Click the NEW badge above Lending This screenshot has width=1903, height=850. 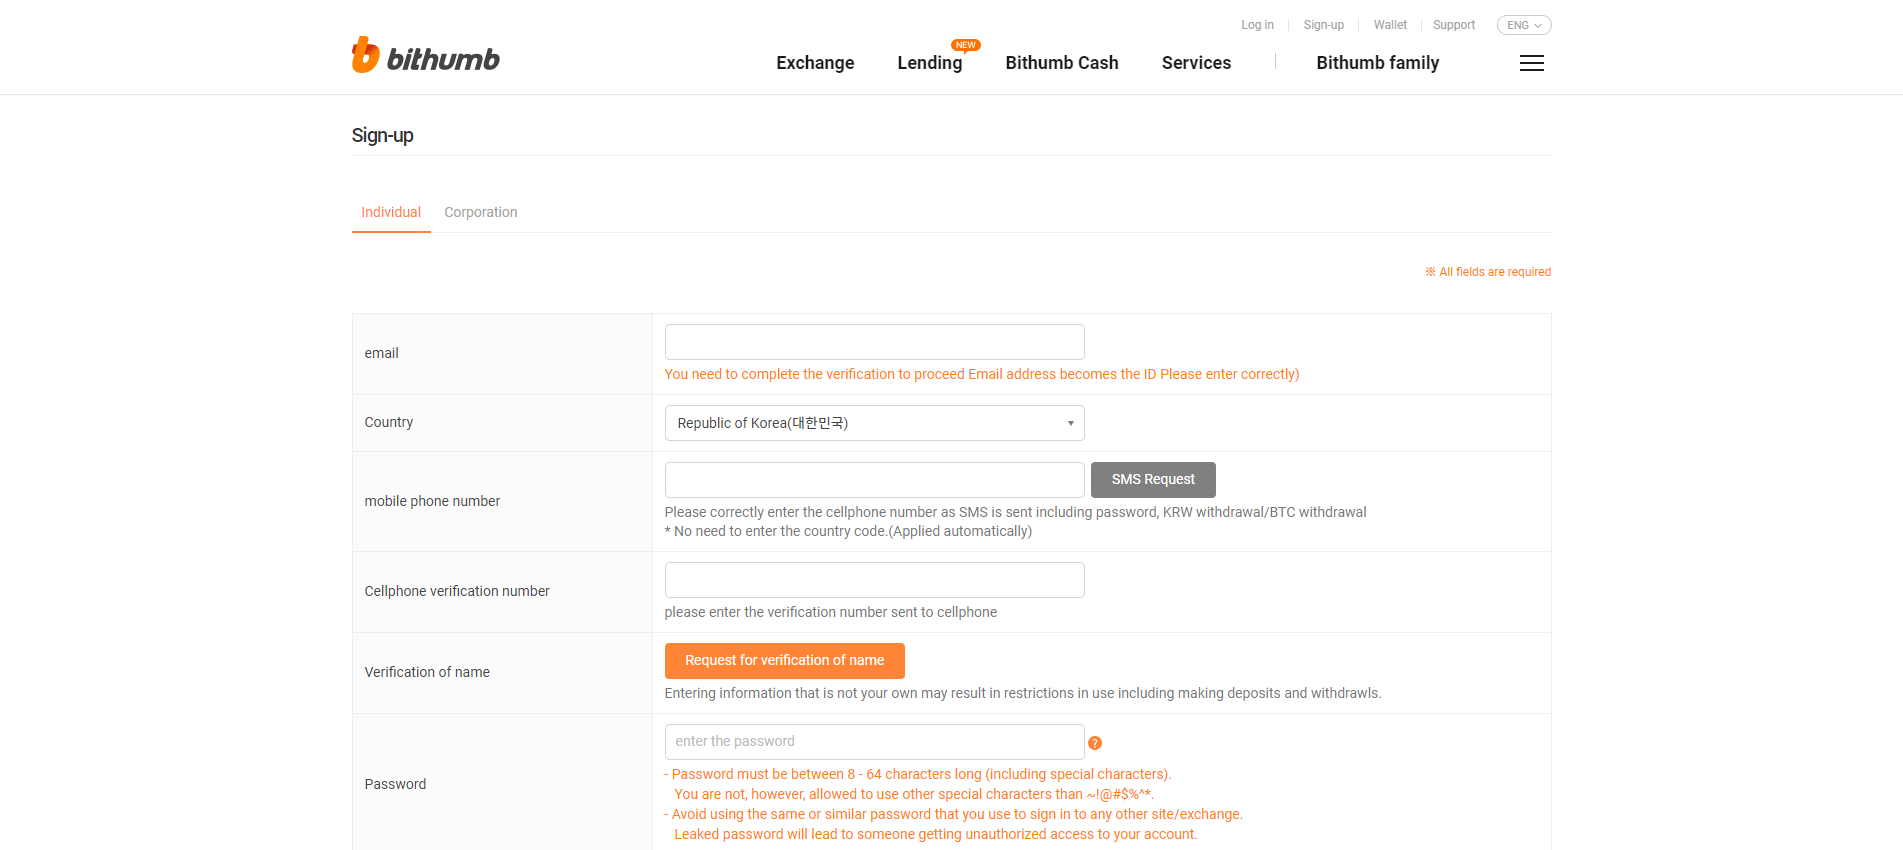pyautogui.click(x=965, y=45)
